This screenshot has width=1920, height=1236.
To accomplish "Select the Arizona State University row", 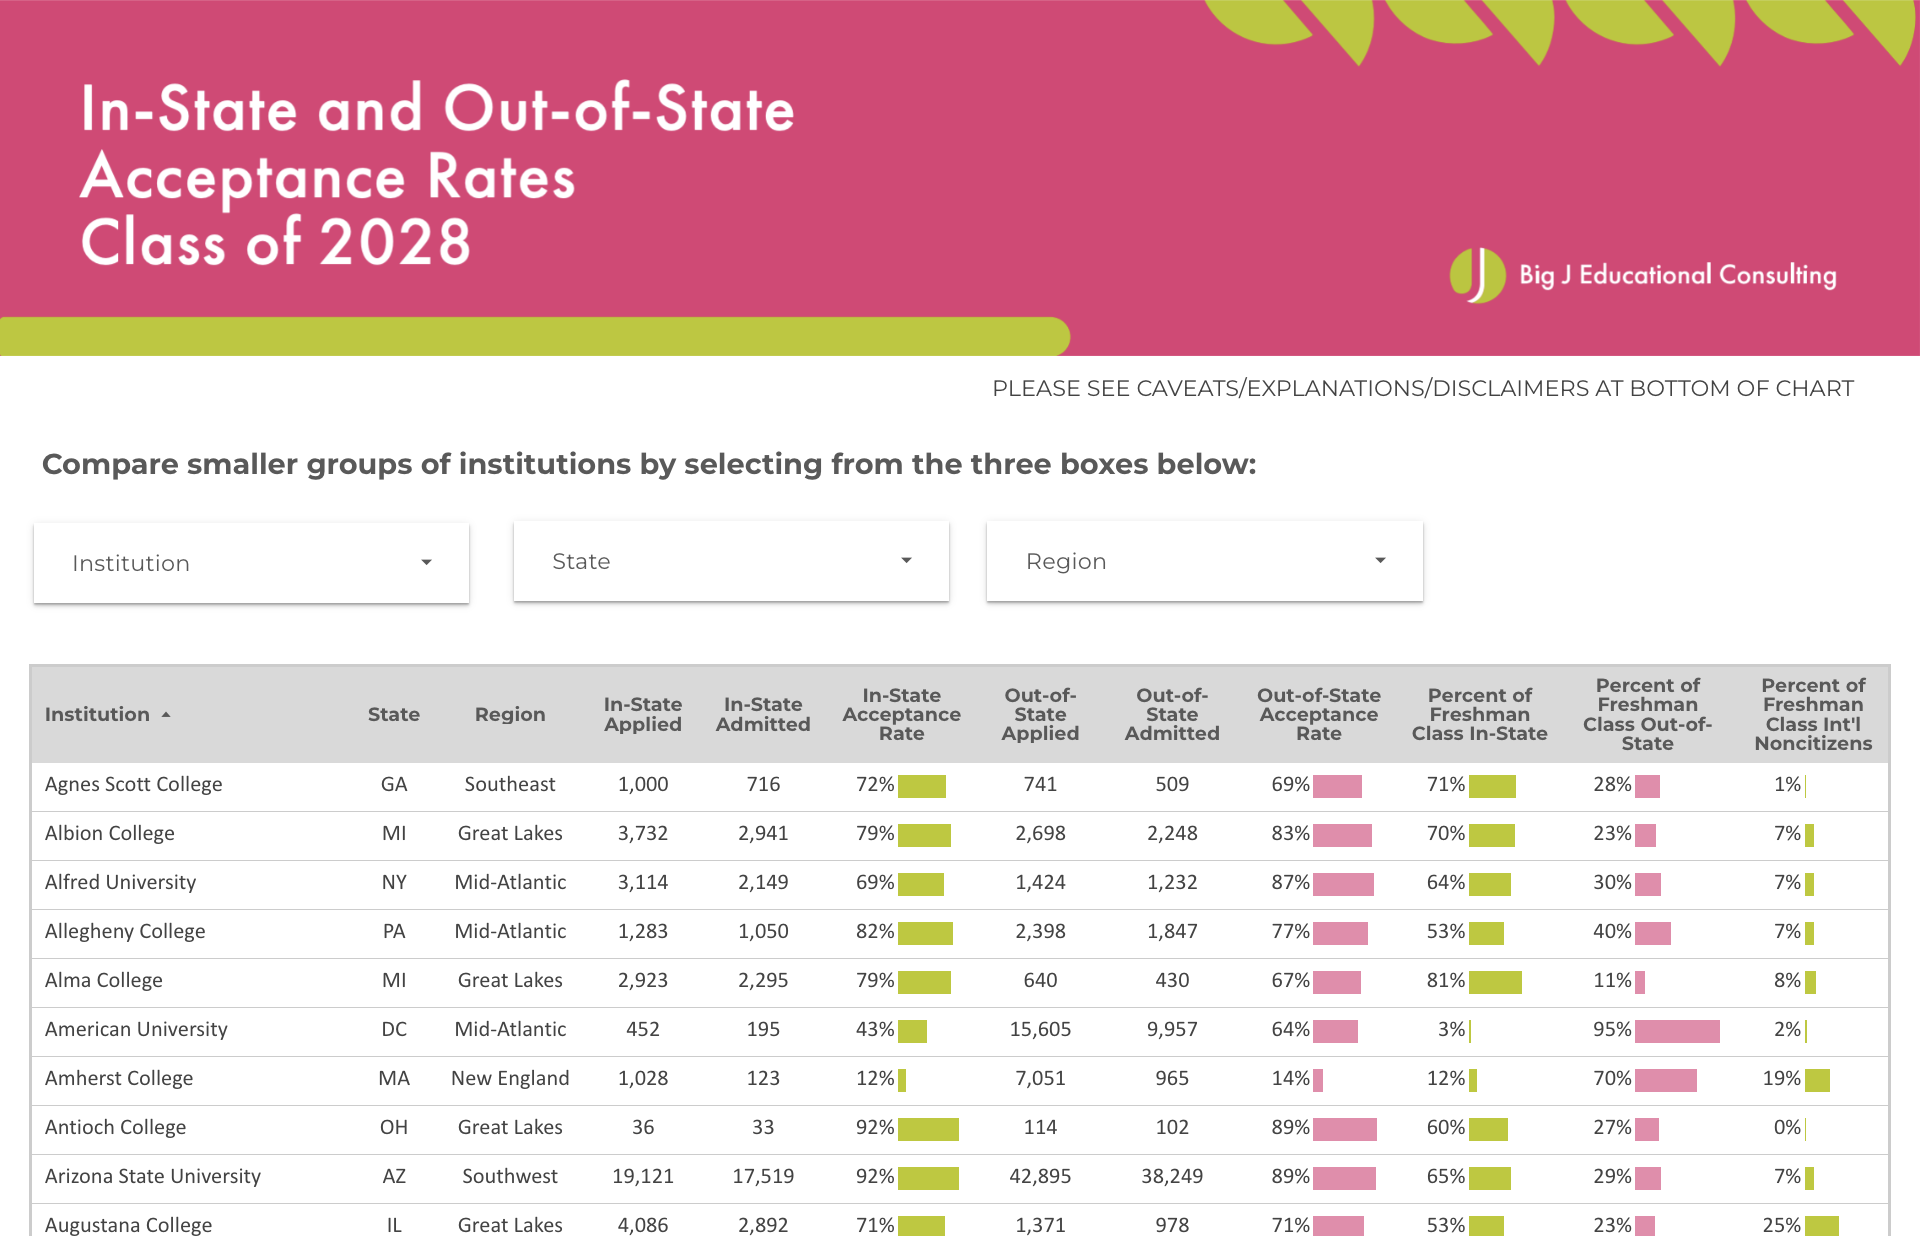I will (153, 1177).
